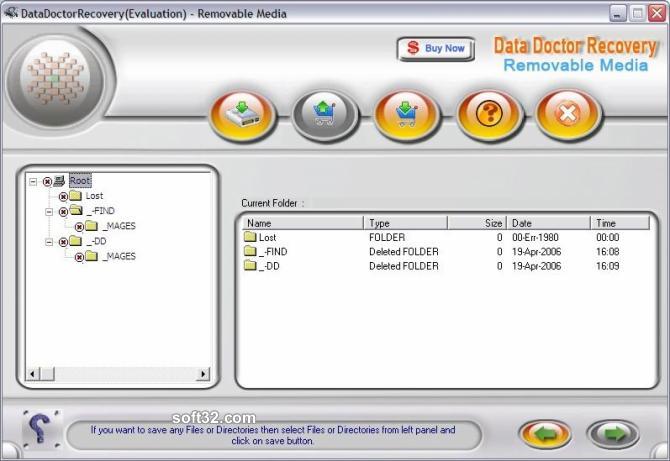Viewport: 670px width, 461px height.
Task: Click the Buy Now button
Action: (x=436, y=49)
